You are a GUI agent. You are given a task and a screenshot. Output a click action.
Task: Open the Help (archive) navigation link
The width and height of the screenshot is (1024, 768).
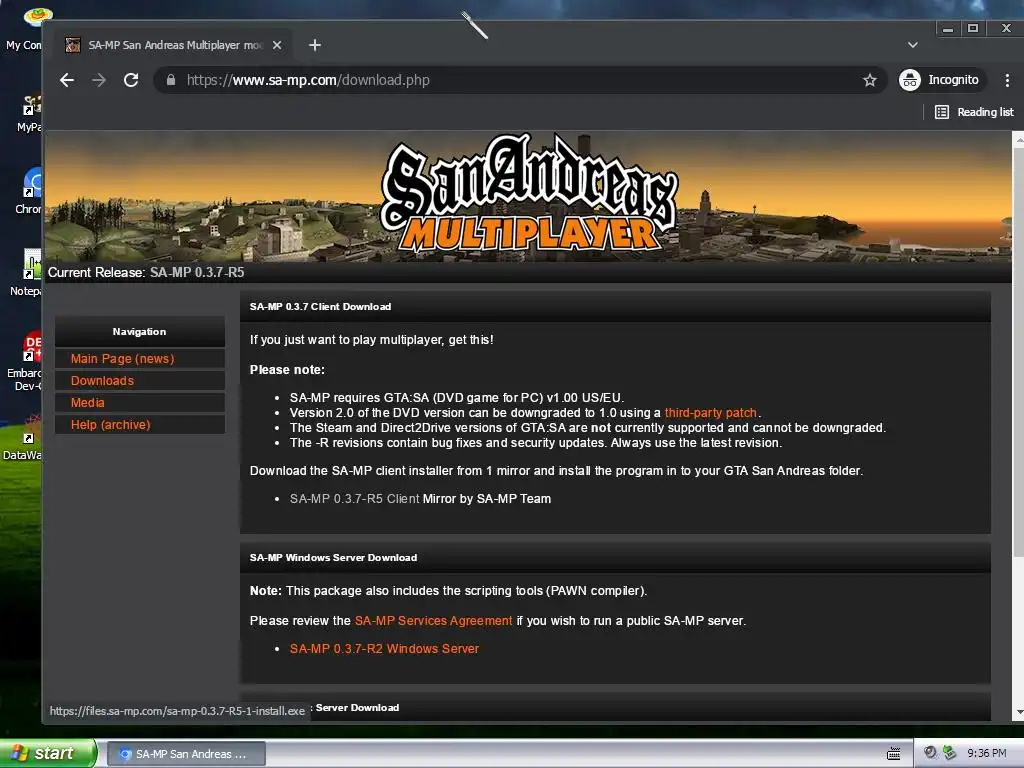point(110,425)
